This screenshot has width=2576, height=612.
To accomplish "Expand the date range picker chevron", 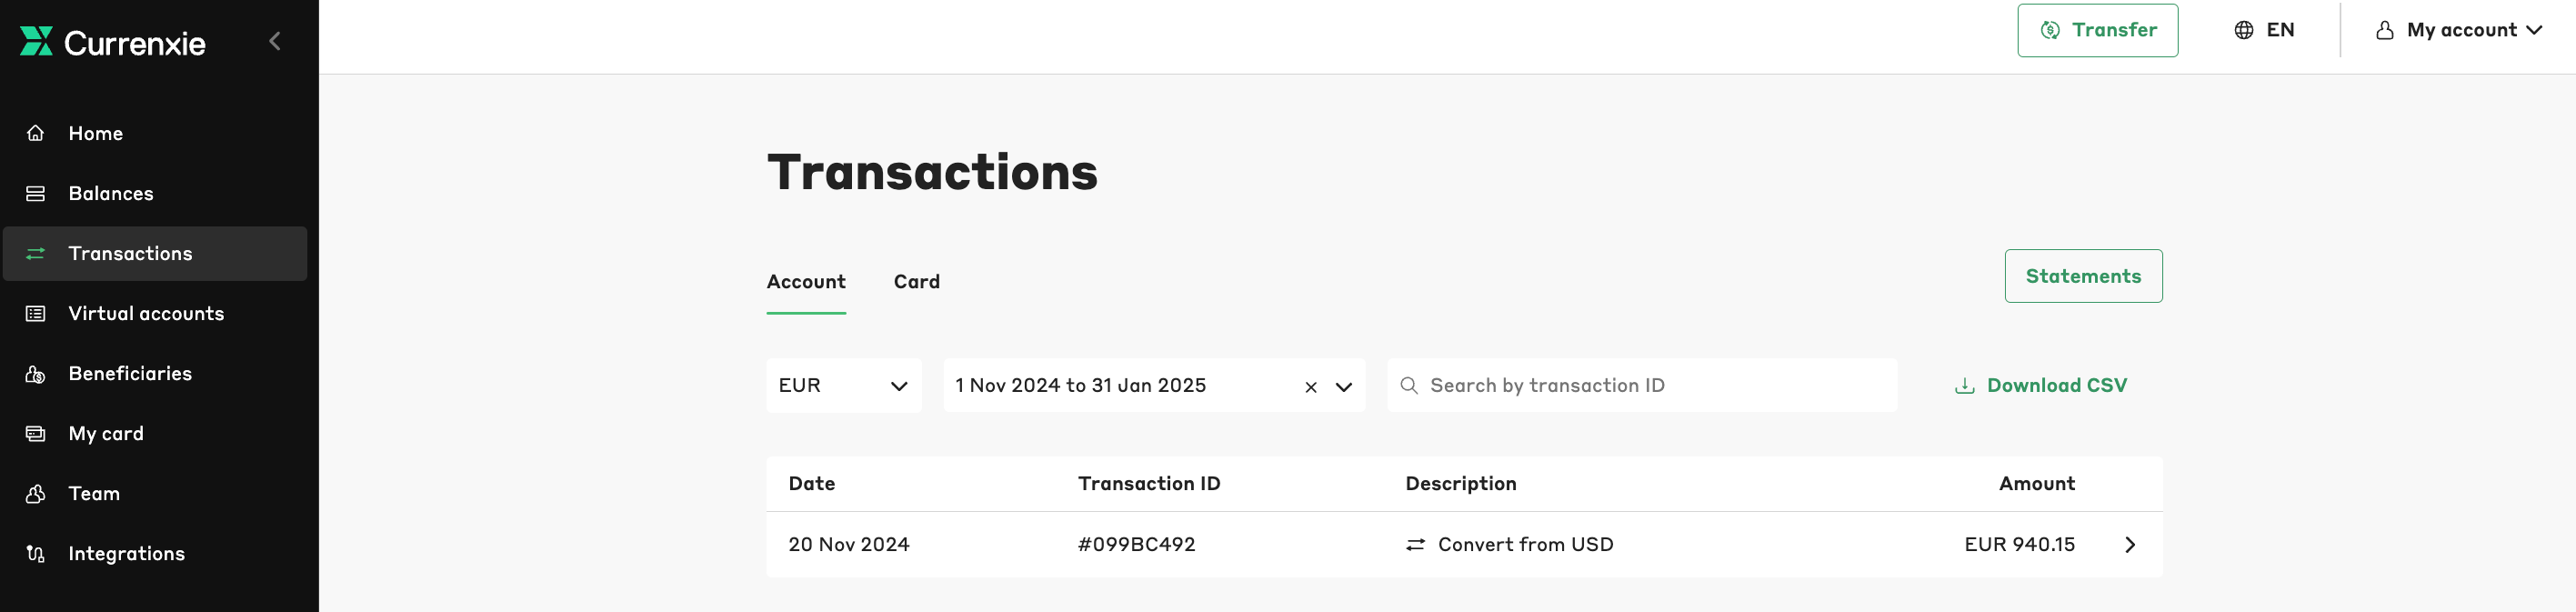I will tap(1344, 387).
